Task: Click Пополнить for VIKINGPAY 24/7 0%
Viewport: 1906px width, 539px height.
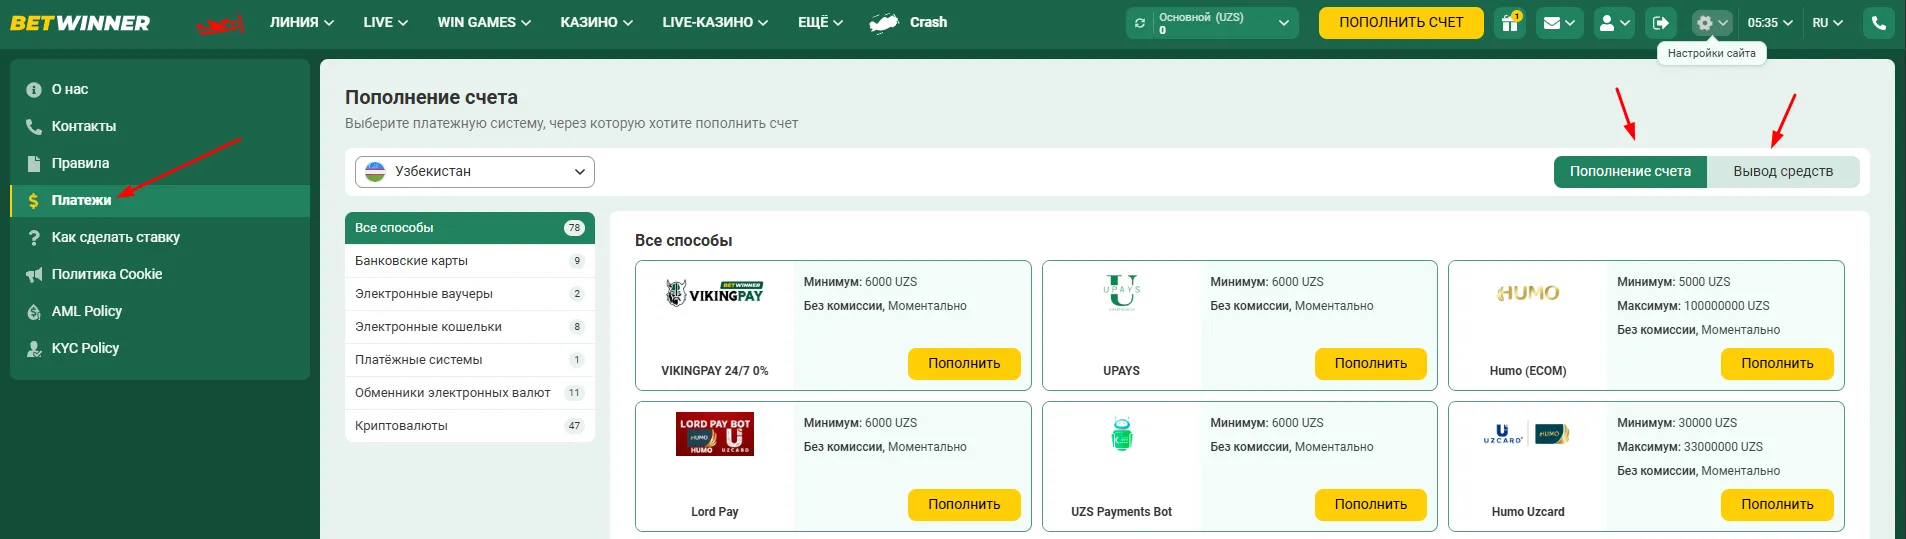Action: [x=964, y=364]
